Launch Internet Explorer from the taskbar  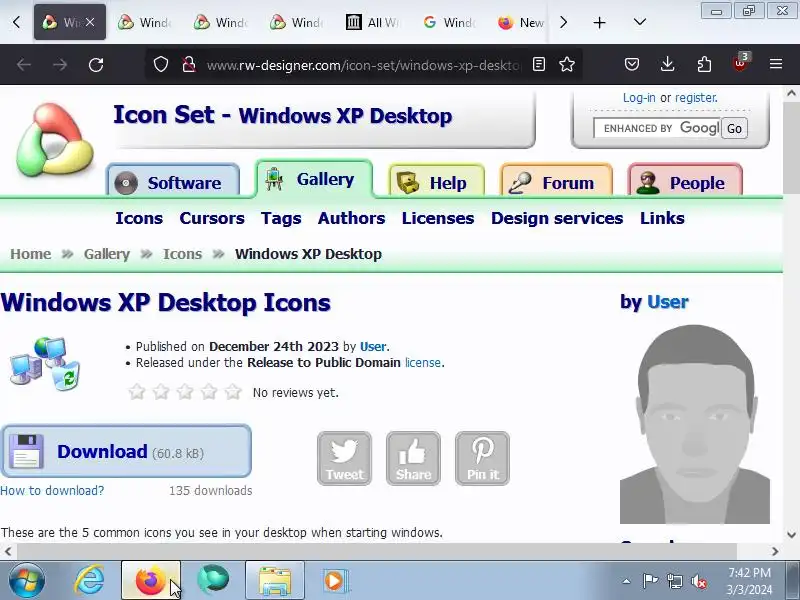click(90, 581)
